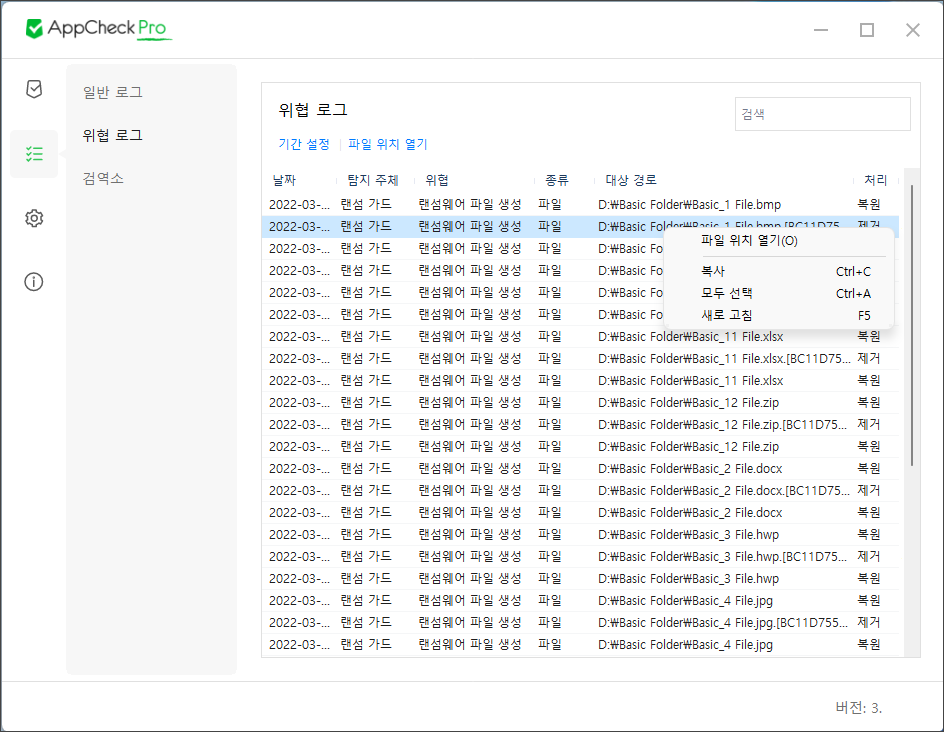Minimize the AppCheck window

pyautogui.click(x=821, y=30)
